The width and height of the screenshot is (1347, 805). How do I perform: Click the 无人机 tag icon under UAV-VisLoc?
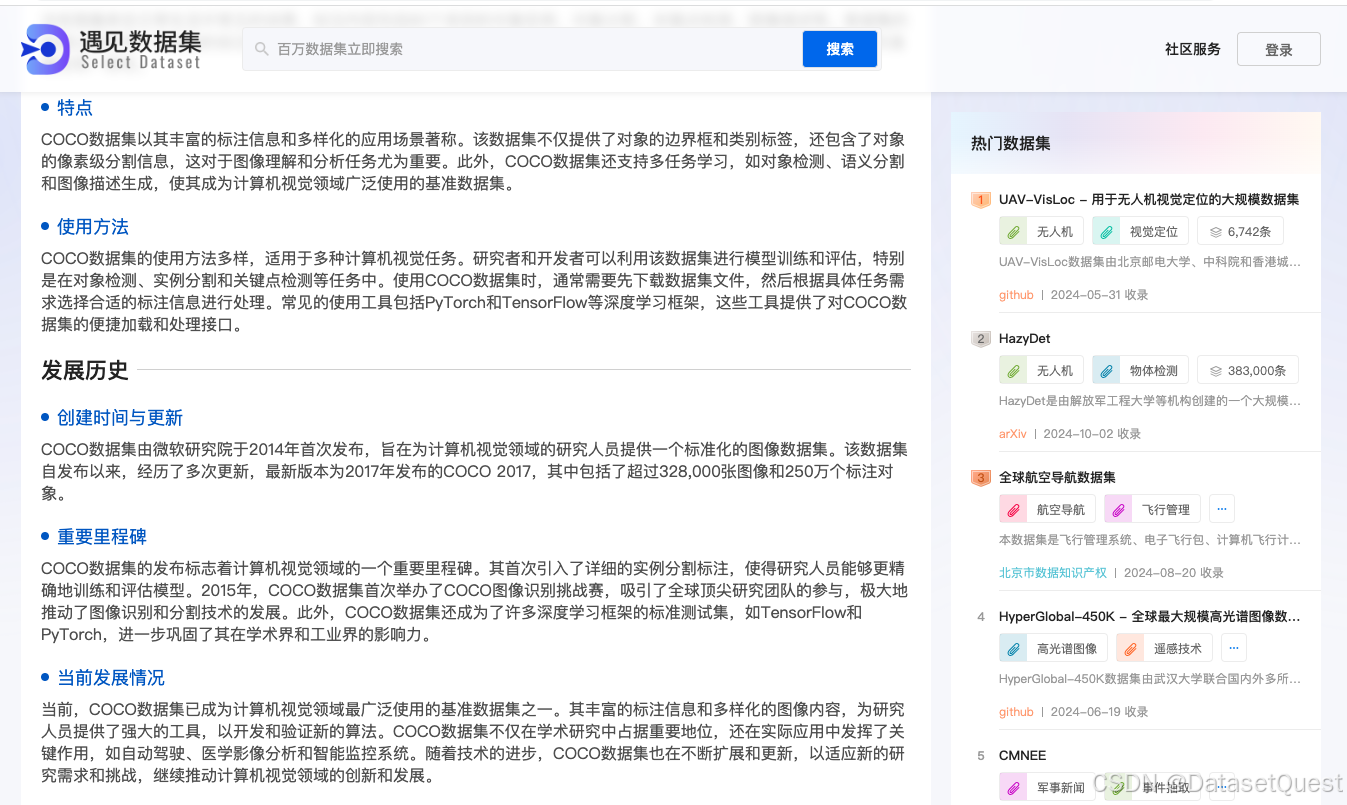coord(1013,231)
